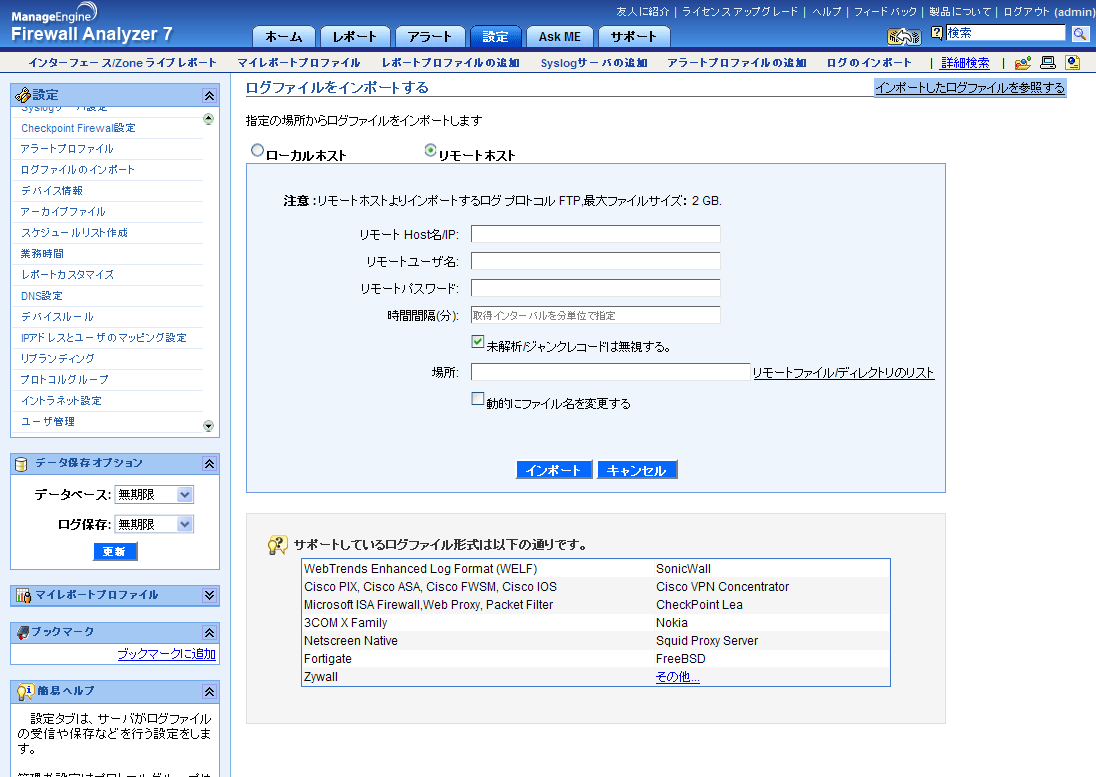Click the 更新 button
Image resolution: width=1096 pixels, height=777 pixels.
coord(115,552)
